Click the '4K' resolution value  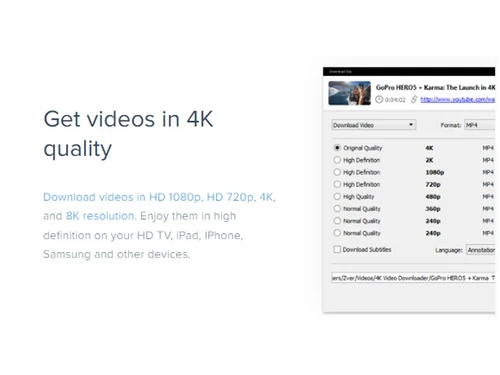(429, 148)
